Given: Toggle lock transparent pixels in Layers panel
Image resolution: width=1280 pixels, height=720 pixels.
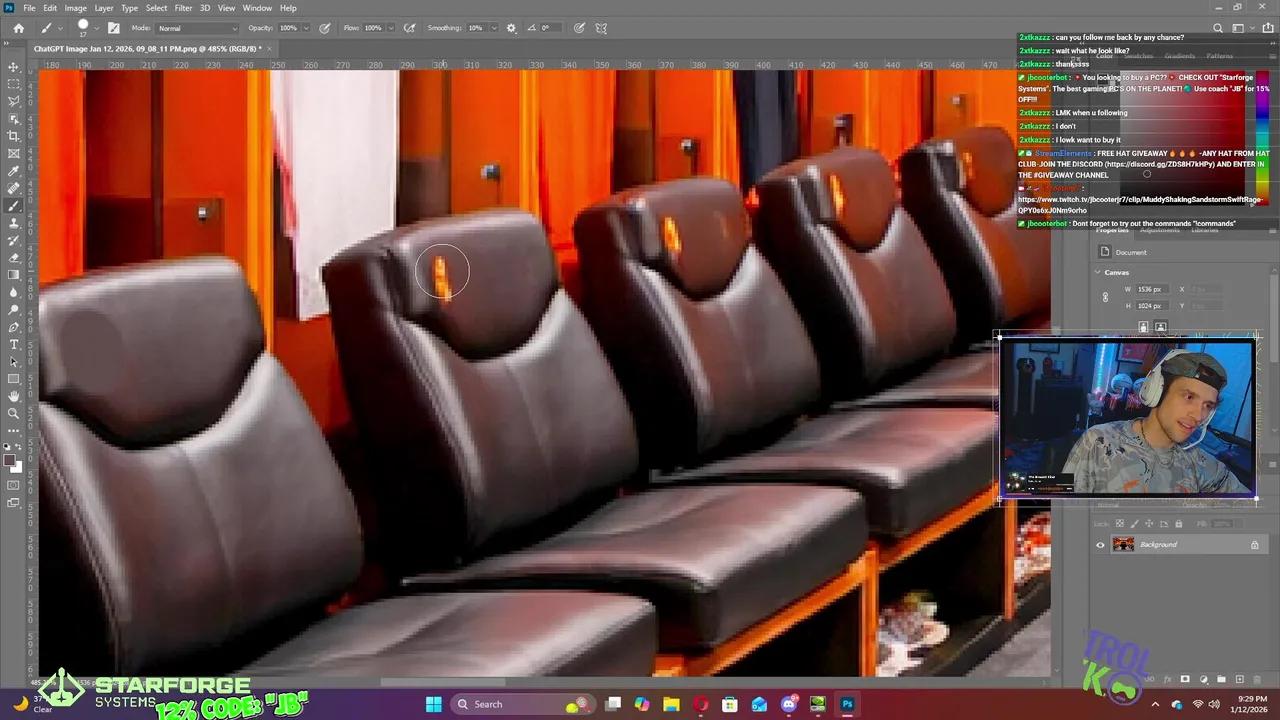Looking at the screenshot, I should 1119,522.
